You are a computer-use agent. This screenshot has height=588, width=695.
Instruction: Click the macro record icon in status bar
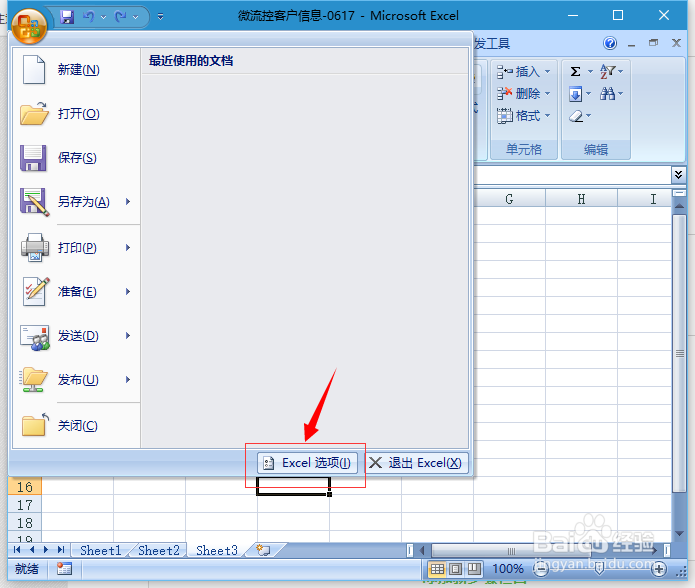64,569
